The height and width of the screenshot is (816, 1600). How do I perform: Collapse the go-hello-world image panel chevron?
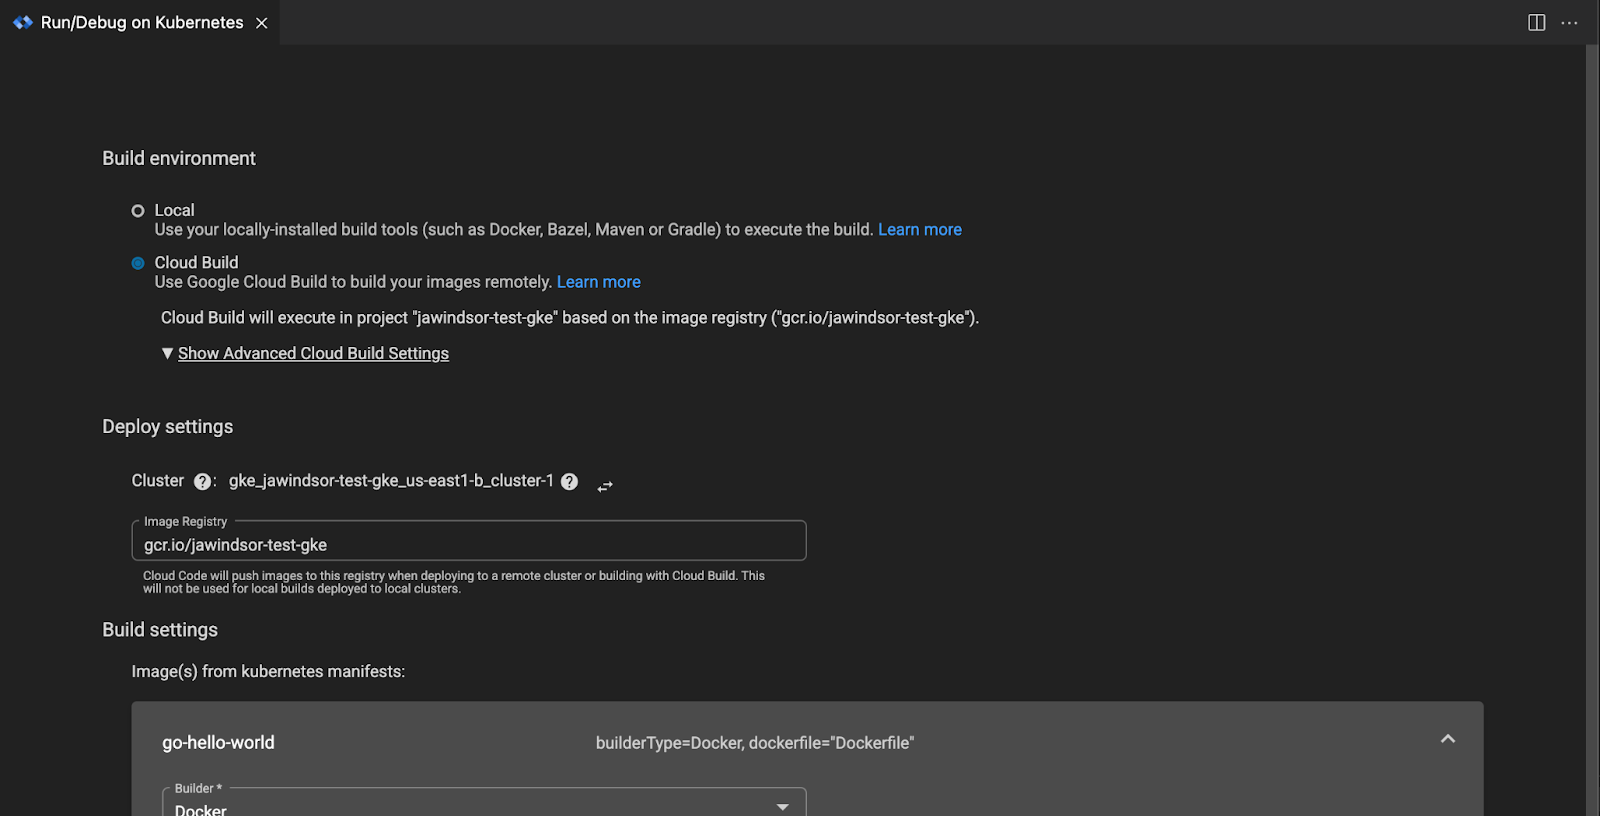coord(1447,739)
